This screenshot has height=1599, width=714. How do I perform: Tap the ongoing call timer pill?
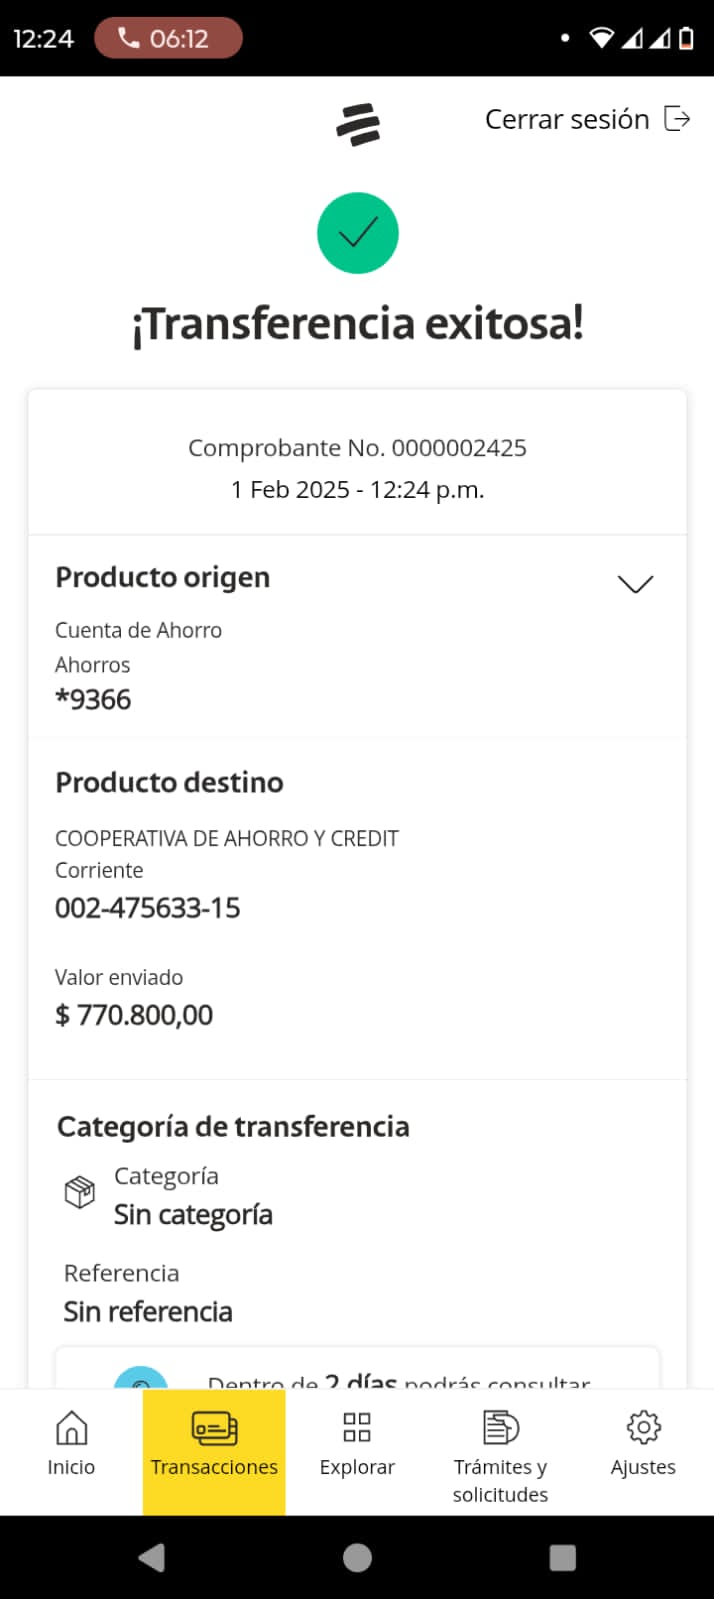[168, 39]
